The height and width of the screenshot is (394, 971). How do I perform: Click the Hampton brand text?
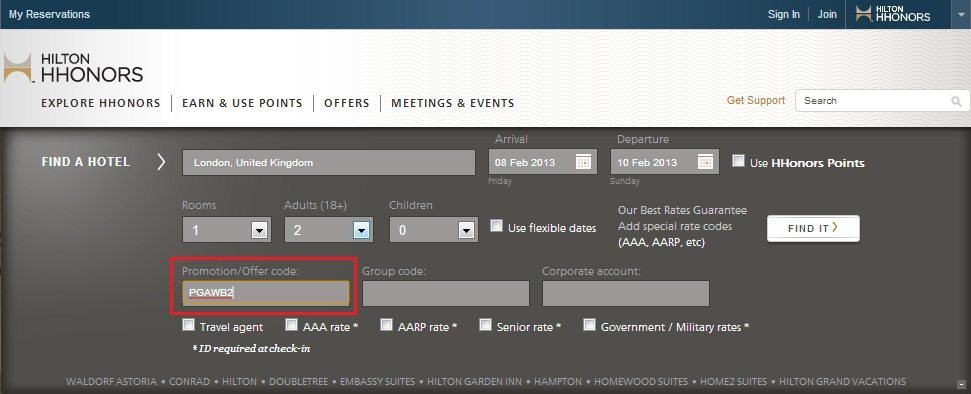coord(558,382)
